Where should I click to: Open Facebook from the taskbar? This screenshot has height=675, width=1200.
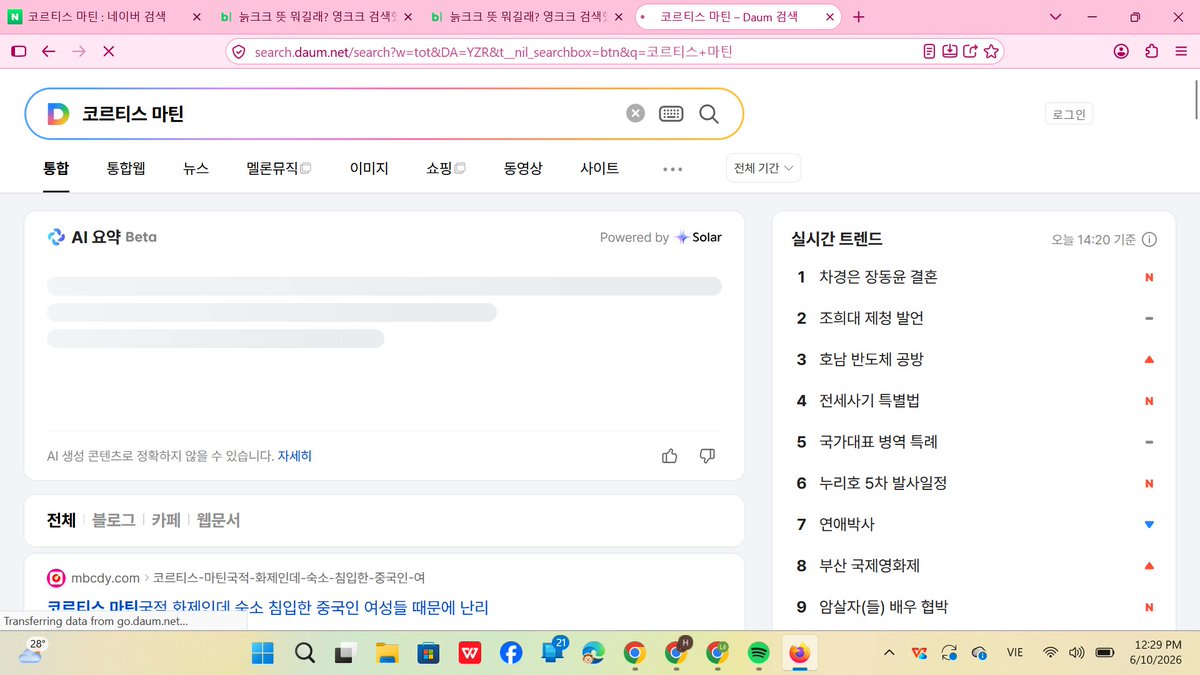point(511,654)
